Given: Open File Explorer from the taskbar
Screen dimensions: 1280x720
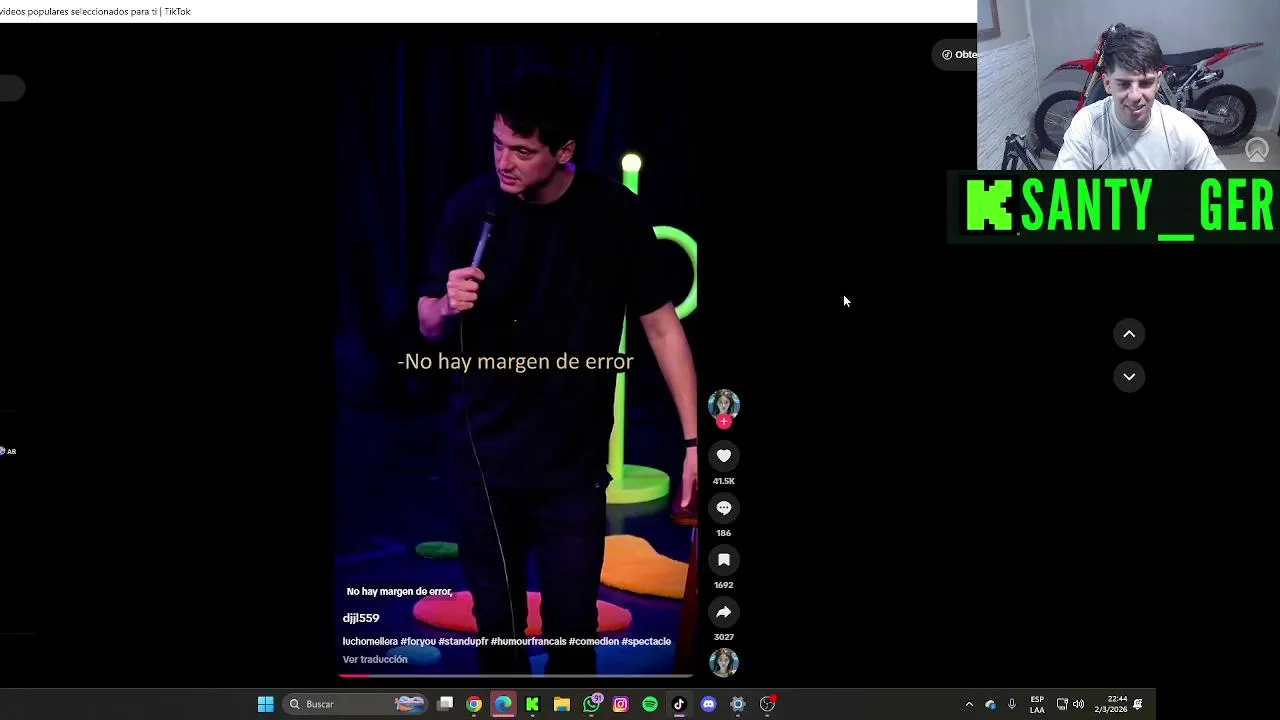Looking at the screenshot, I should pos(562,704).
